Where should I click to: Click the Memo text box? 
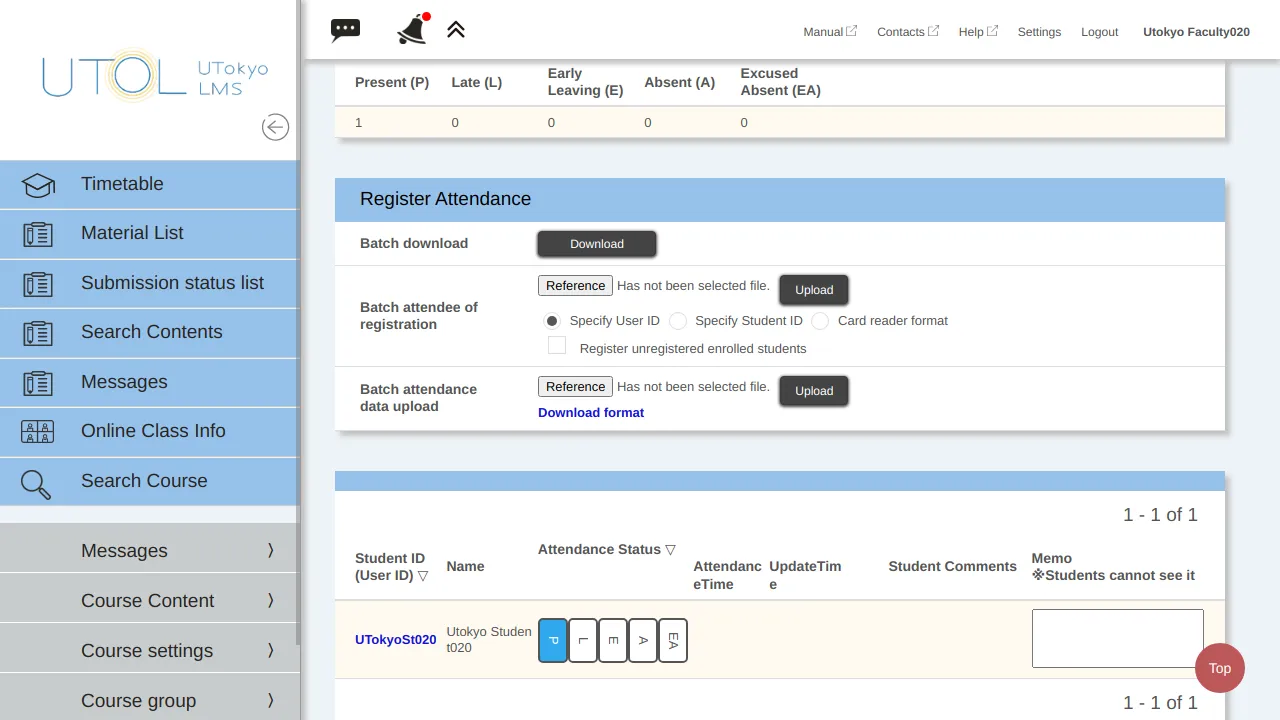point(1117,638)
